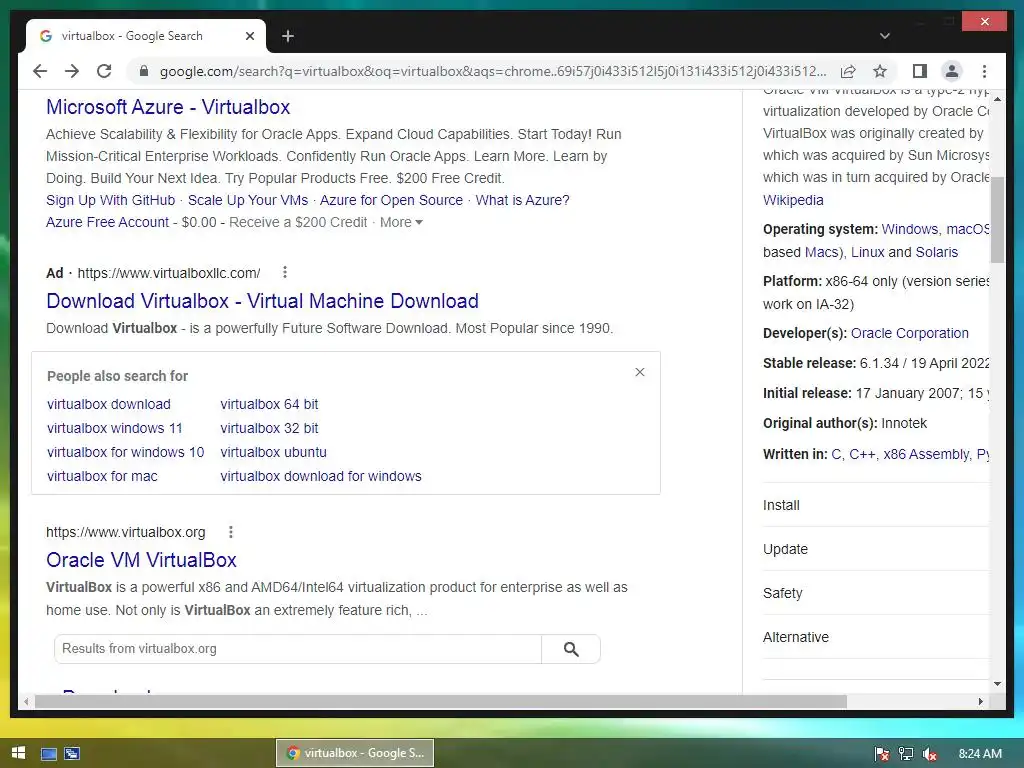Expand the Alternative section in the knowledge panel
This screenshot has height=768, width=1024.
pos(876,637)
